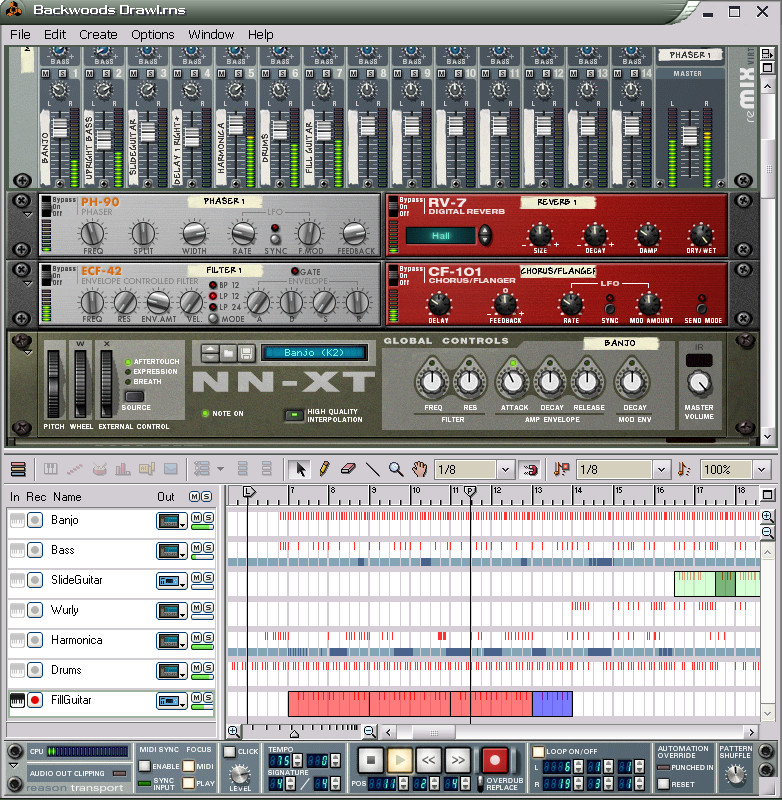Click the Stop transport button

pyautogui.click(x=371, y=761)
